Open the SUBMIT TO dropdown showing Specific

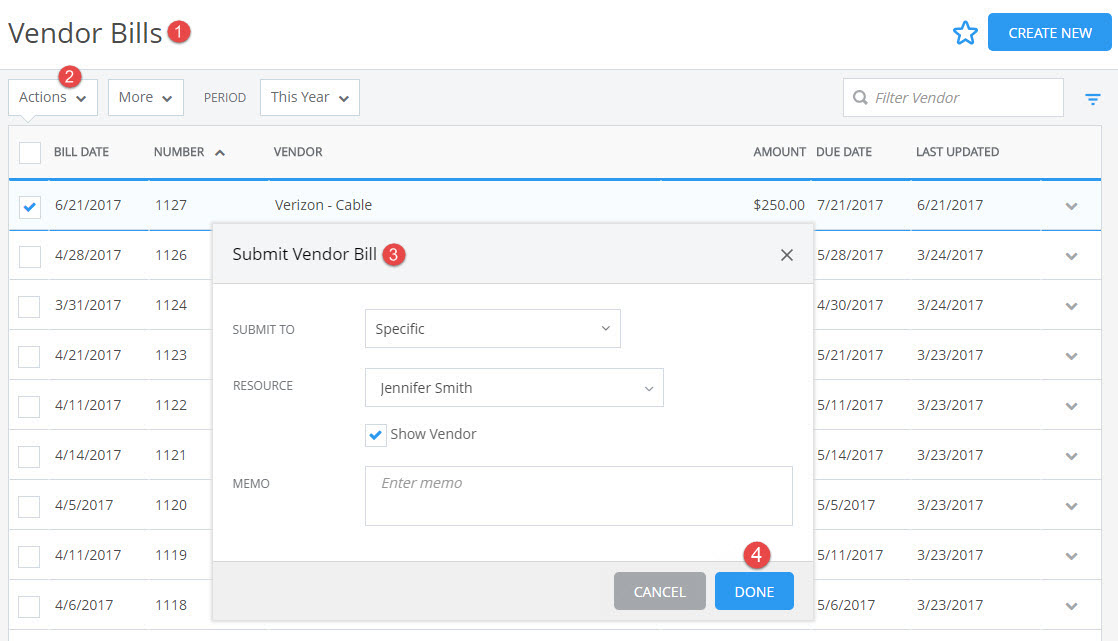(492, 328)
